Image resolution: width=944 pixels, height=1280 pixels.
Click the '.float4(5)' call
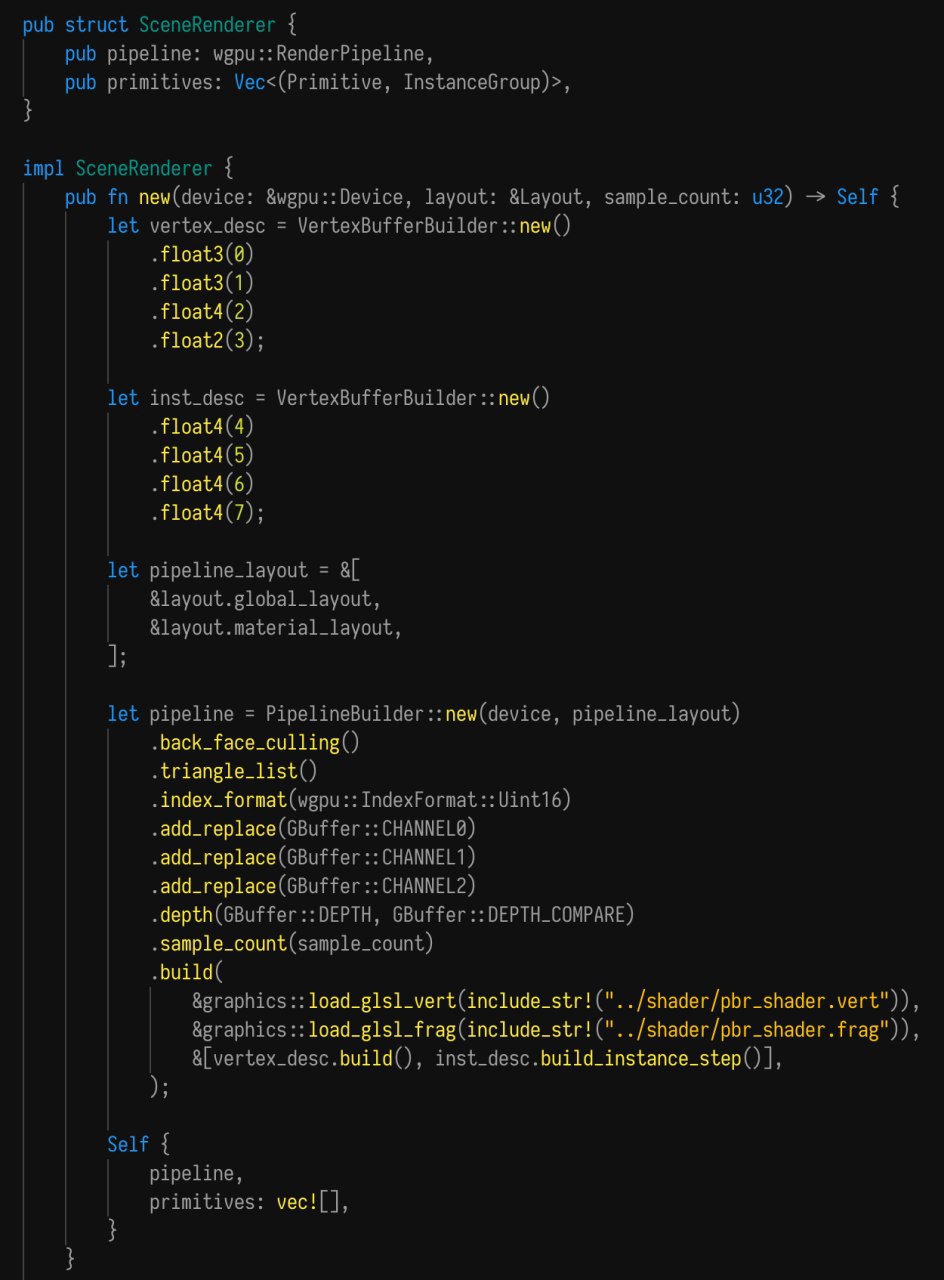pos(201,456)
